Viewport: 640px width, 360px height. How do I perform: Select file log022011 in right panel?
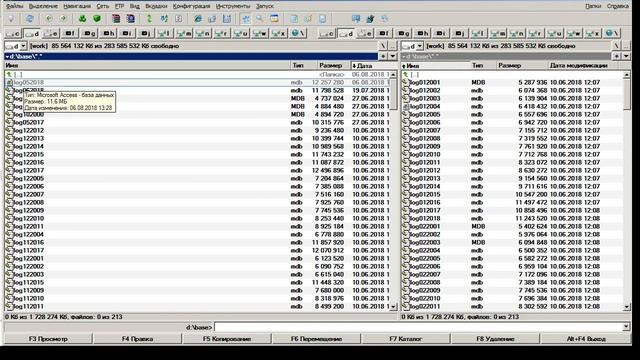pos(512,306)
